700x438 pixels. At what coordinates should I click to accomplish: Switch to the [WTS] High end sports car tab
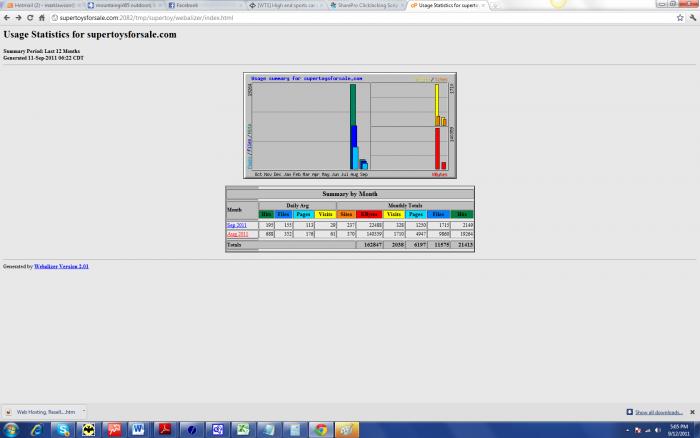286,5
